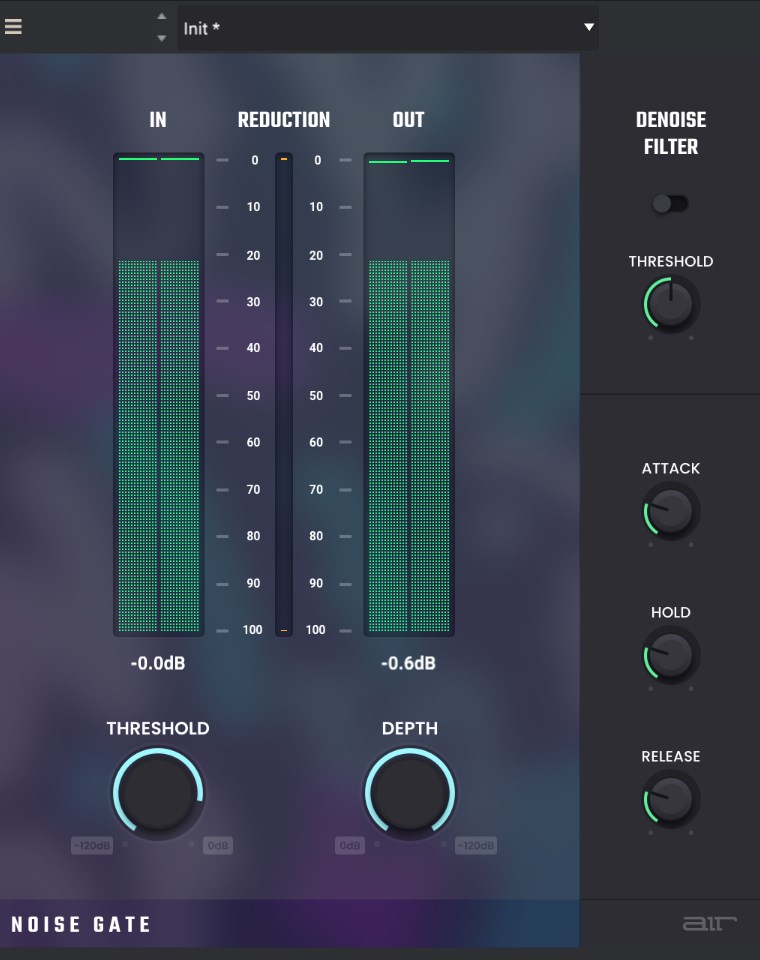Toggle the Denoise Filter switch

(x=670, y=204)
